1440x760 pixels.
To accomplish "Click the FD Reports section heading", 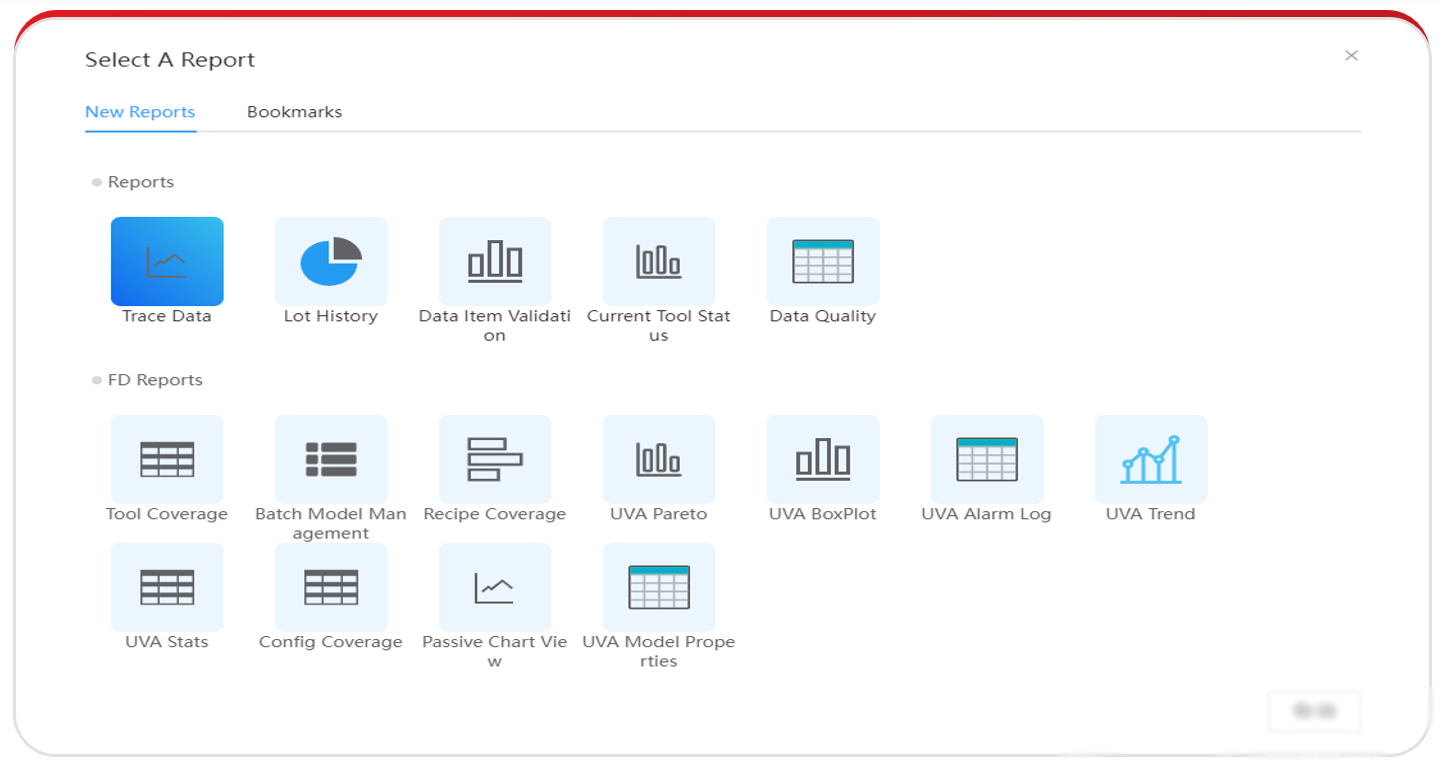I will [155, 380].
